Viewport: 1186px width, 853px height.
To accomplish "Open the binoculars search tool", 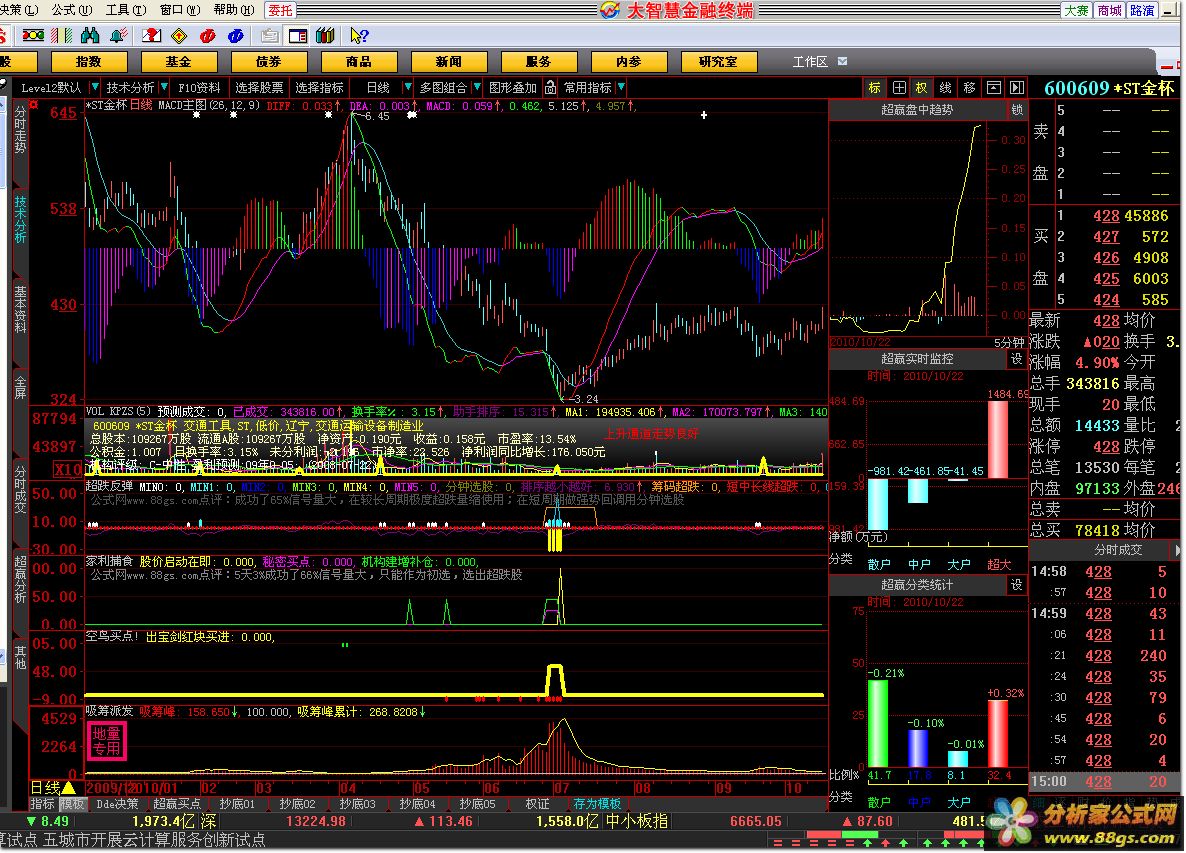I will pos(90,36).
